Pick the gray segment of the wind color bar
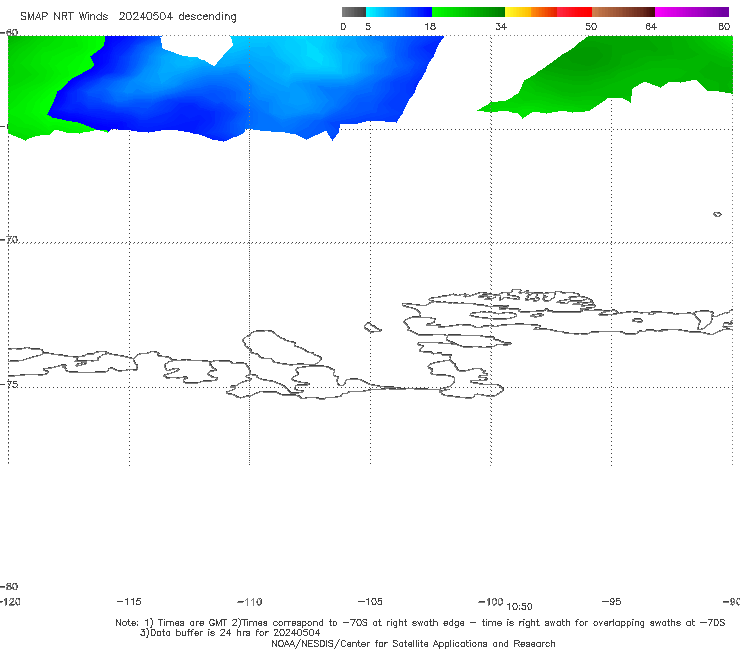Viewport: 740px width, 650px height. pyautogui.click(x=353, y=12)
